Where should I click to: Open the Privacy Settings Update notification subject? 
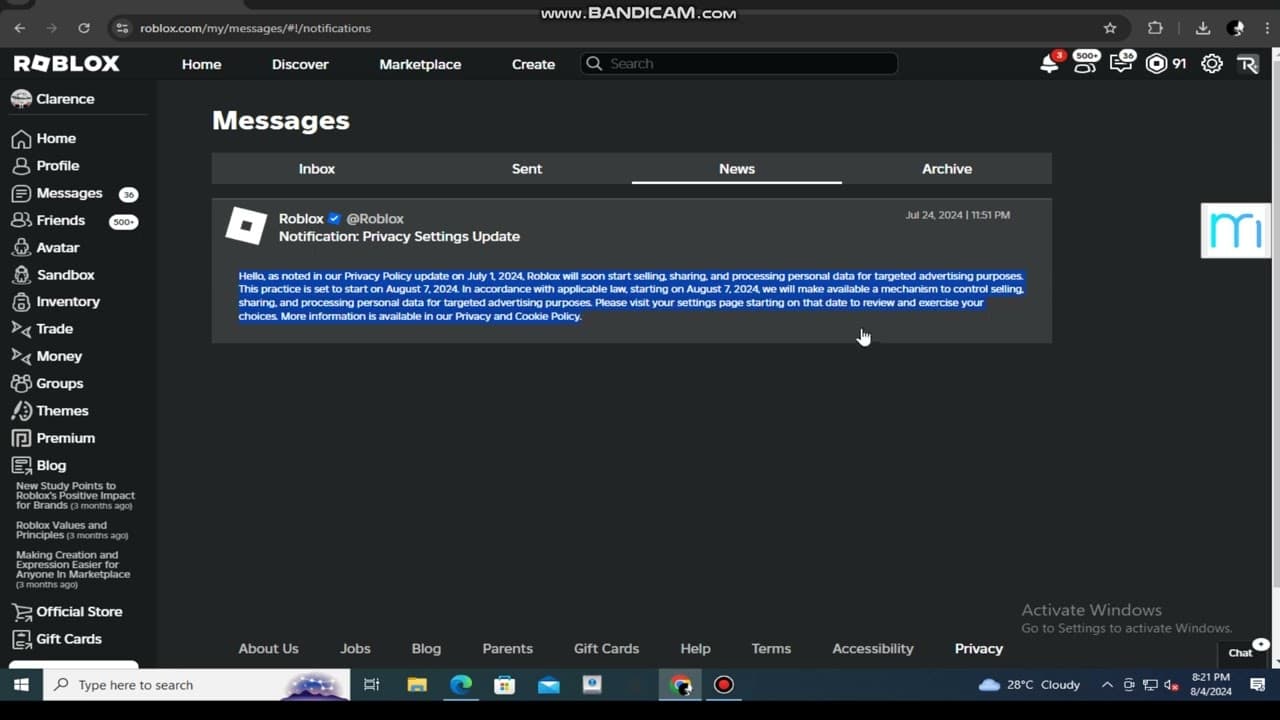(399, 237)
